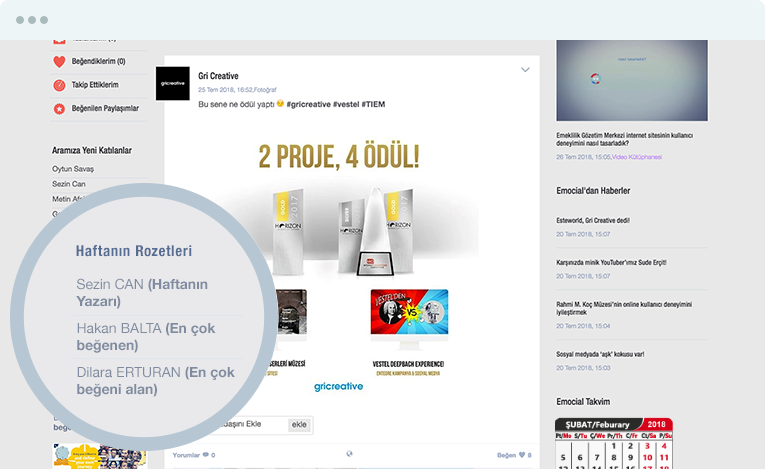Click the heart icon next to Beğen
The height and width of the screenshot is (469, 765).
coord(522,455)
